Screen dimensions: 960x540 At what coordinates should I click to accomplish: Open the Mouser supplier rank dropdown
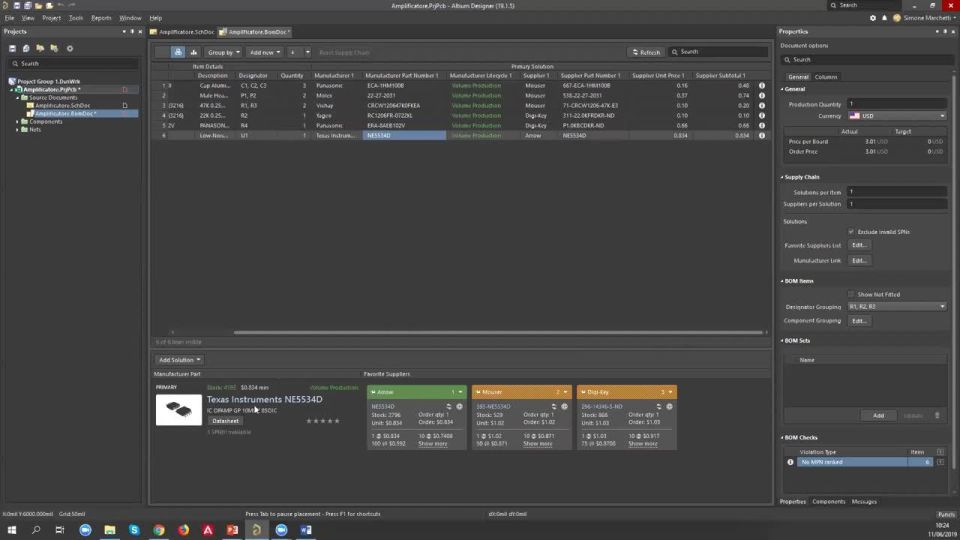[565, 392]
